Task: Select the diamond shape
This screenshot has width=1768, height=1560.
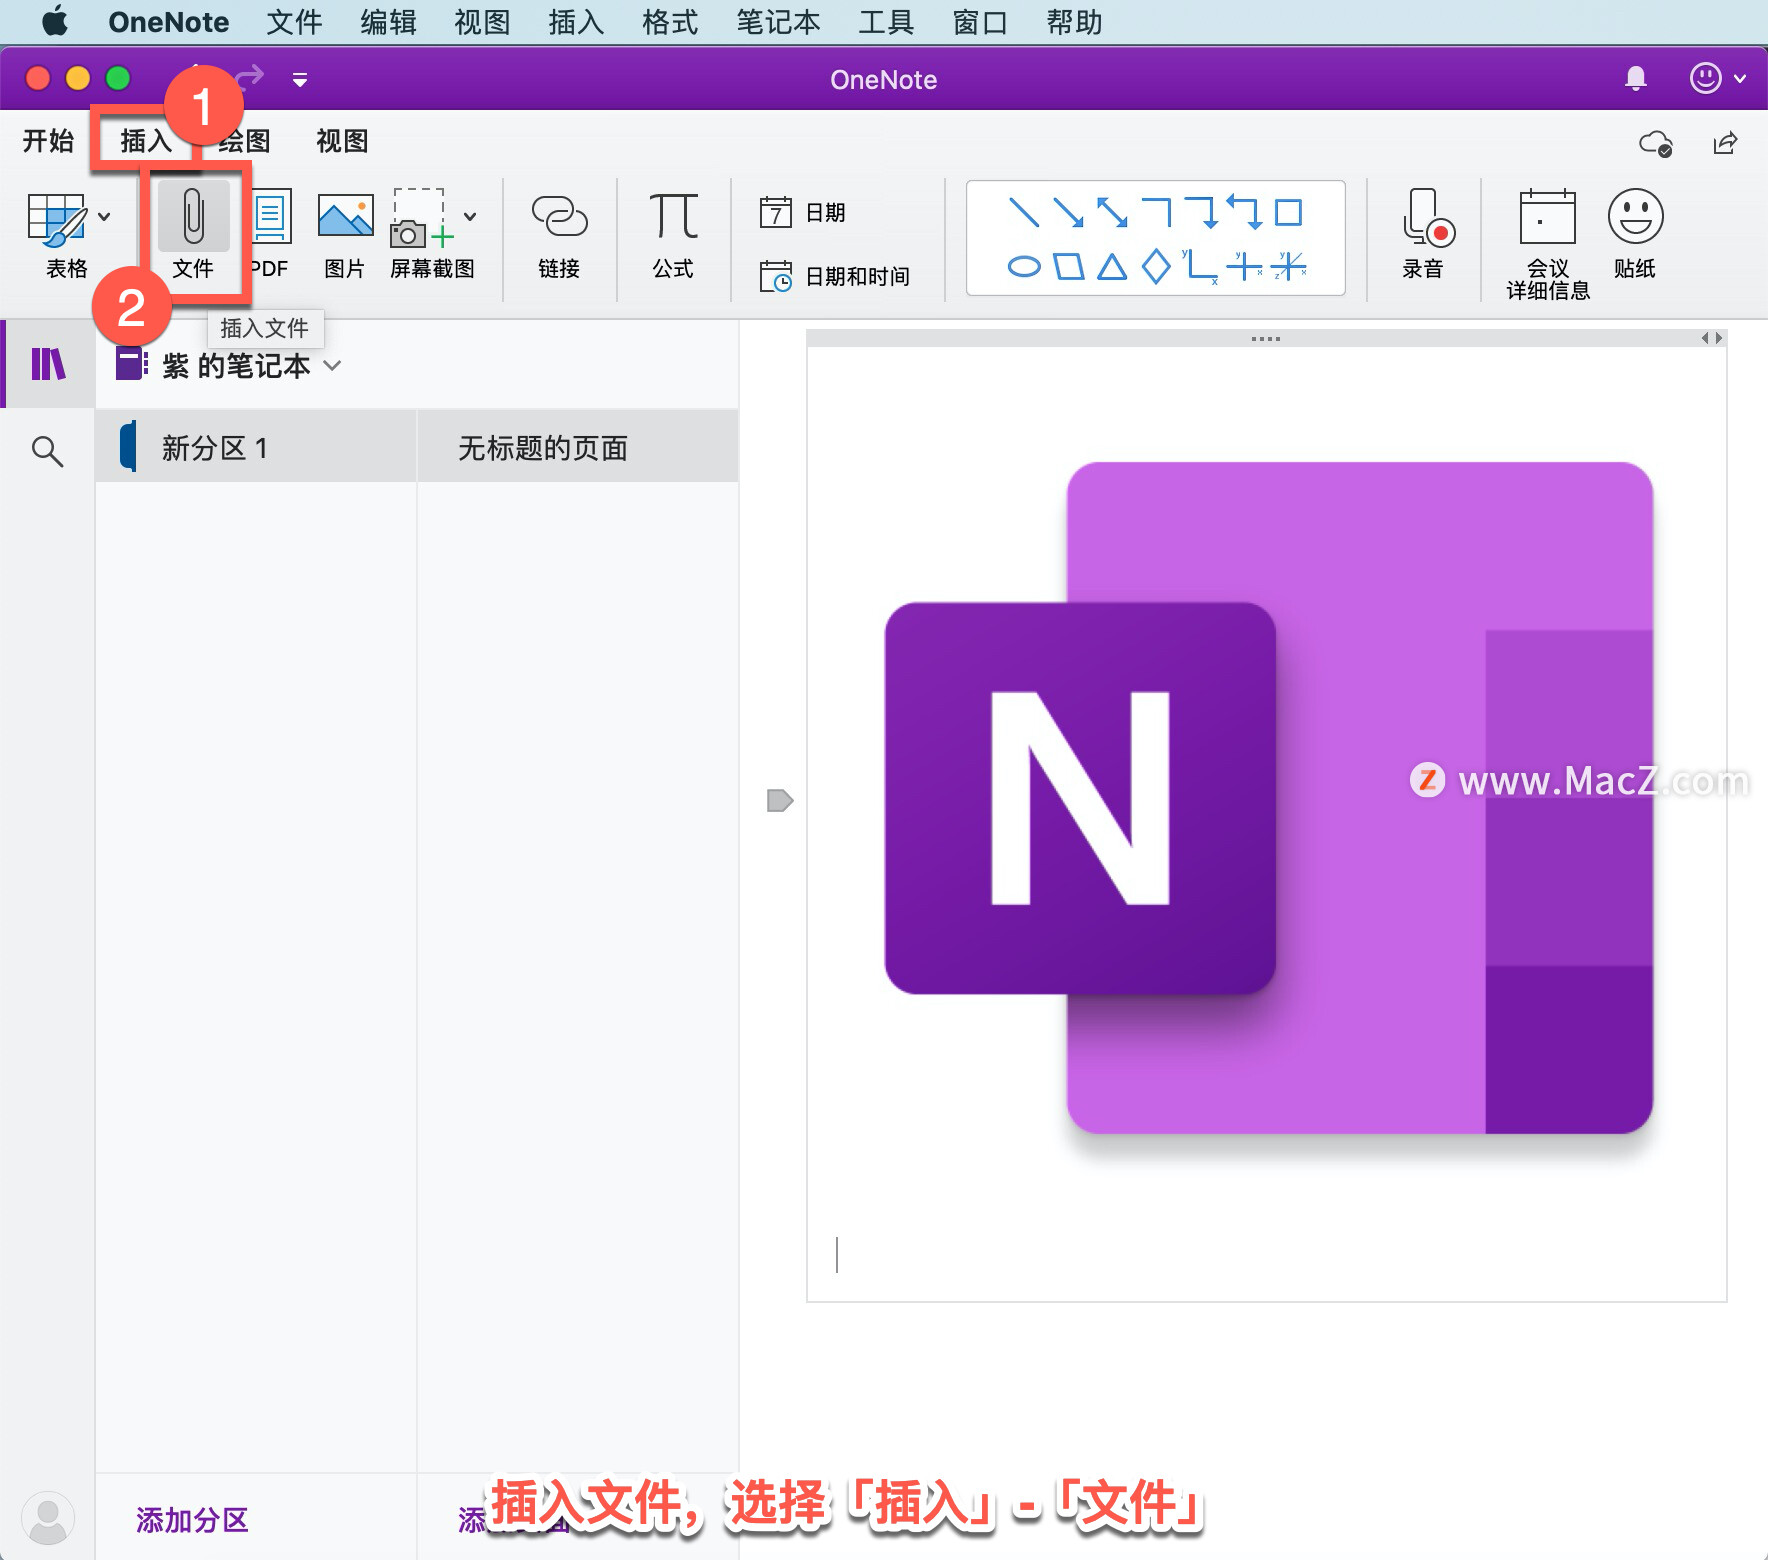Action: 1156,266
